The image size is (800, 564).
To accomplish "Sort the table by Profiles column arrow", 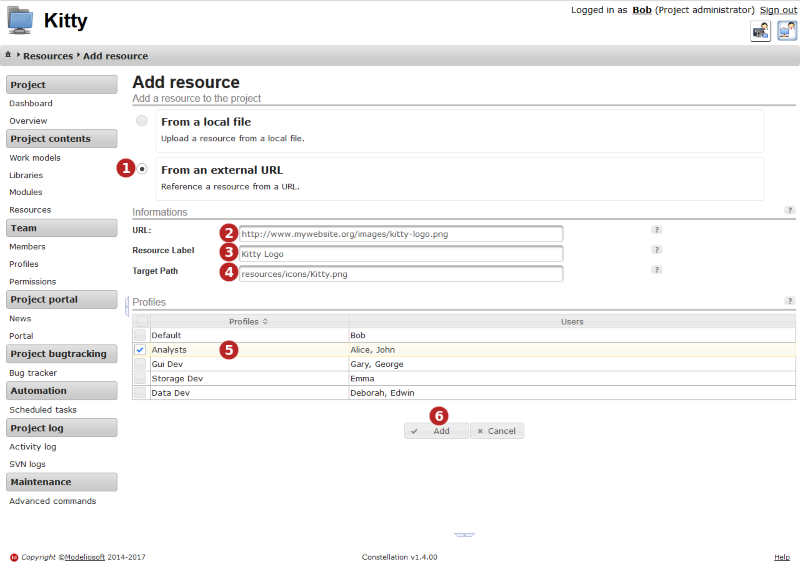I will tap(265, 322).
